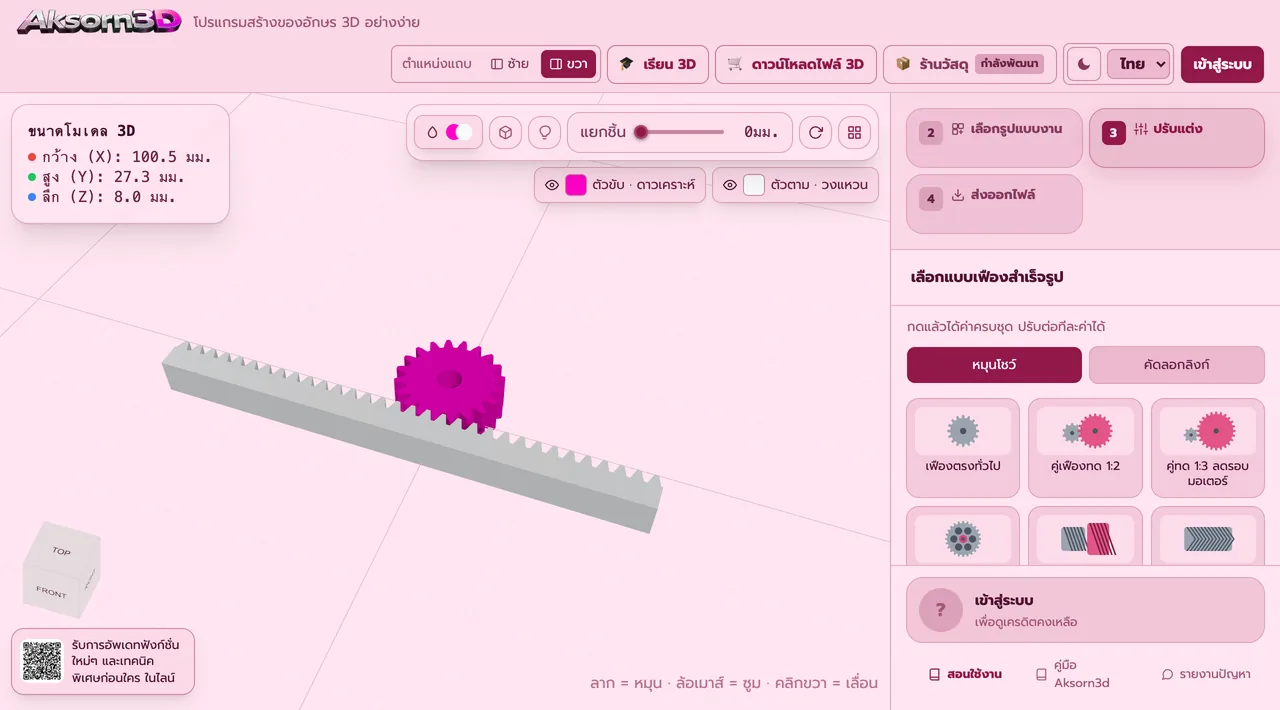Click the sliders icon on step 3 tab

[x=1141, y=129]
